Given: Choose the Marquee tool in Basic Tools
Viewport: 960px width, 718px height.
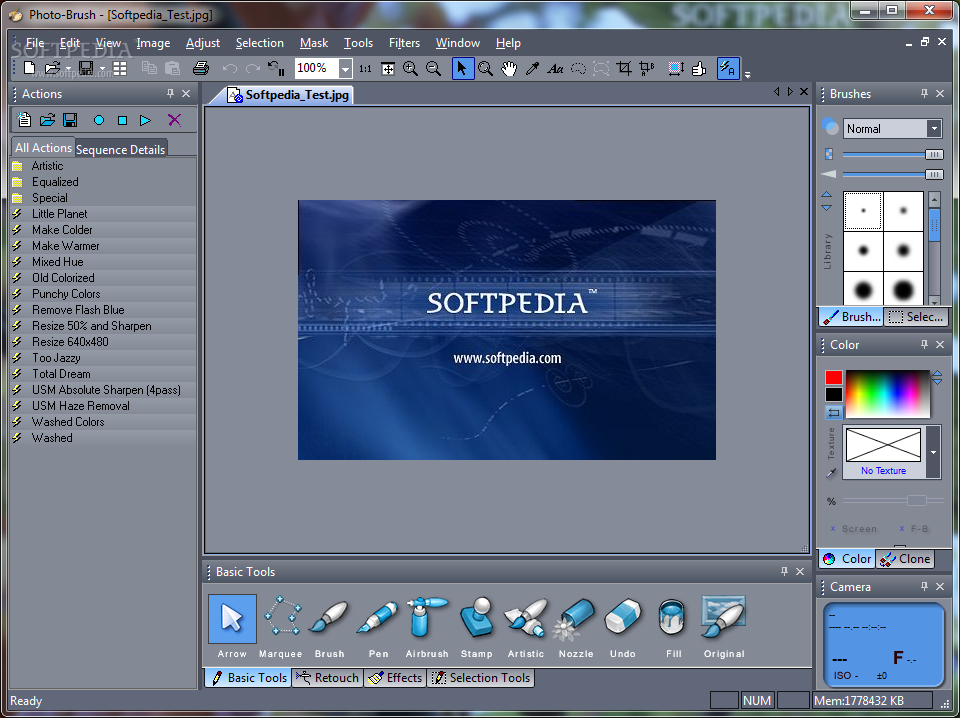Looking at the screenshot, I should [282, 627].
